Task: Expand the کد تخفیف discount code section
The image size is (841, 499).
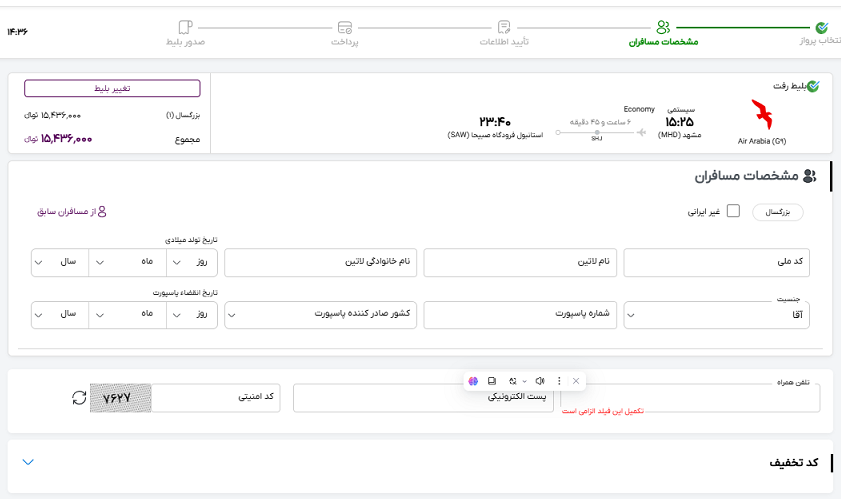Action: [28, 462]
